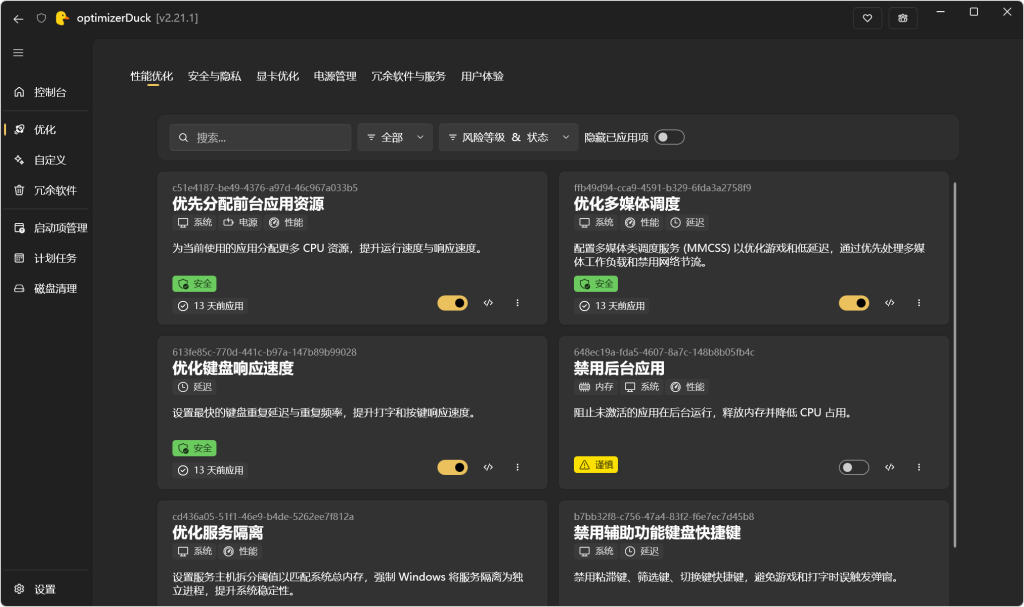Open more options for 优化多媒体调度

pyautogui.click(x=919, y=303)
